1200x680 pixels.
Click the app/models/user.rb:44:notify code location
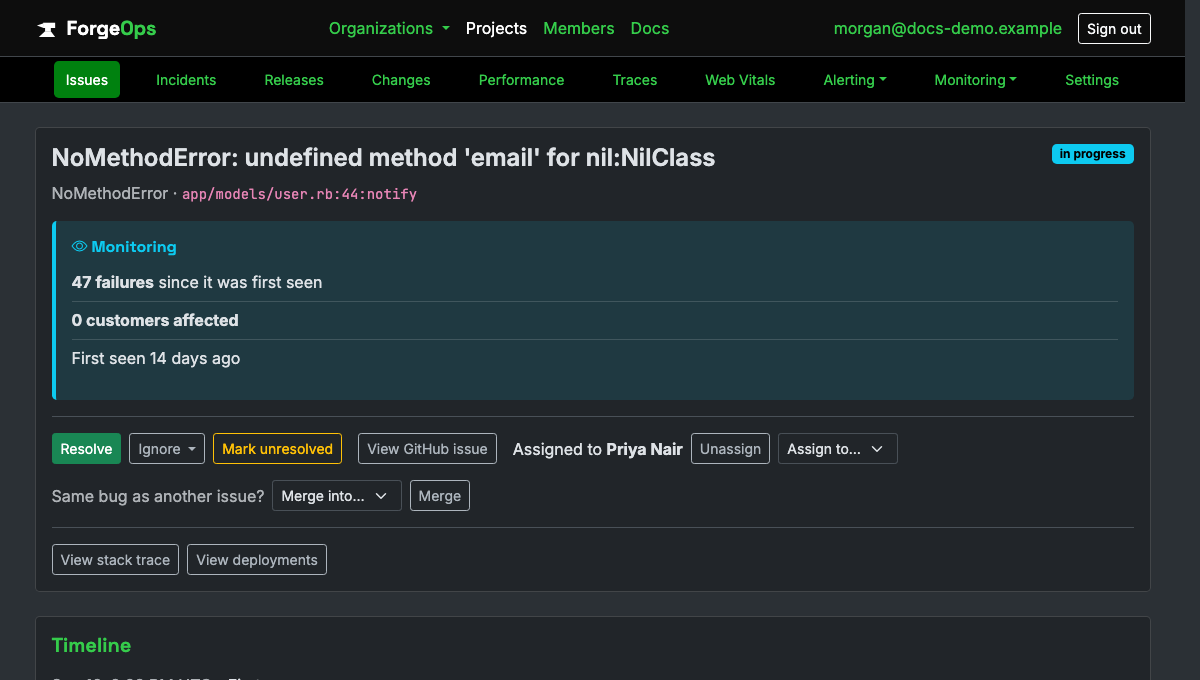(x=299, y=194)
